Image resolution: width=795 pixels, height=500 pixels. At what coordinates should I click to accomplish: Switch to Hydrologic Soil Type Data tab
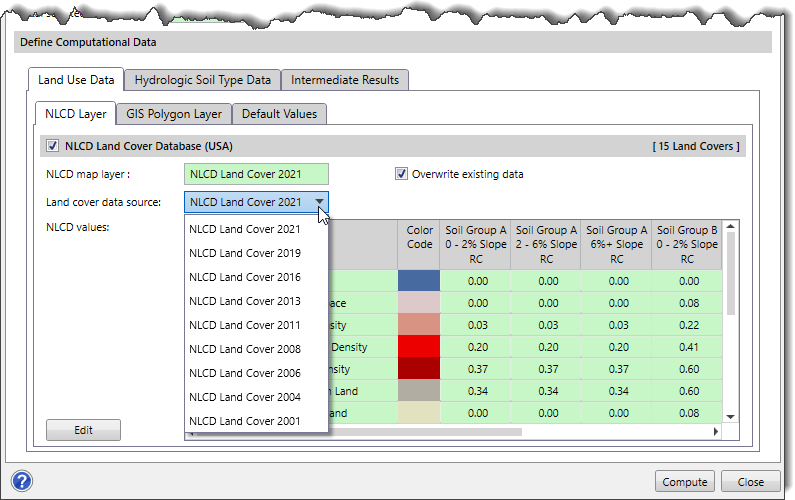(x=202, y=80)
